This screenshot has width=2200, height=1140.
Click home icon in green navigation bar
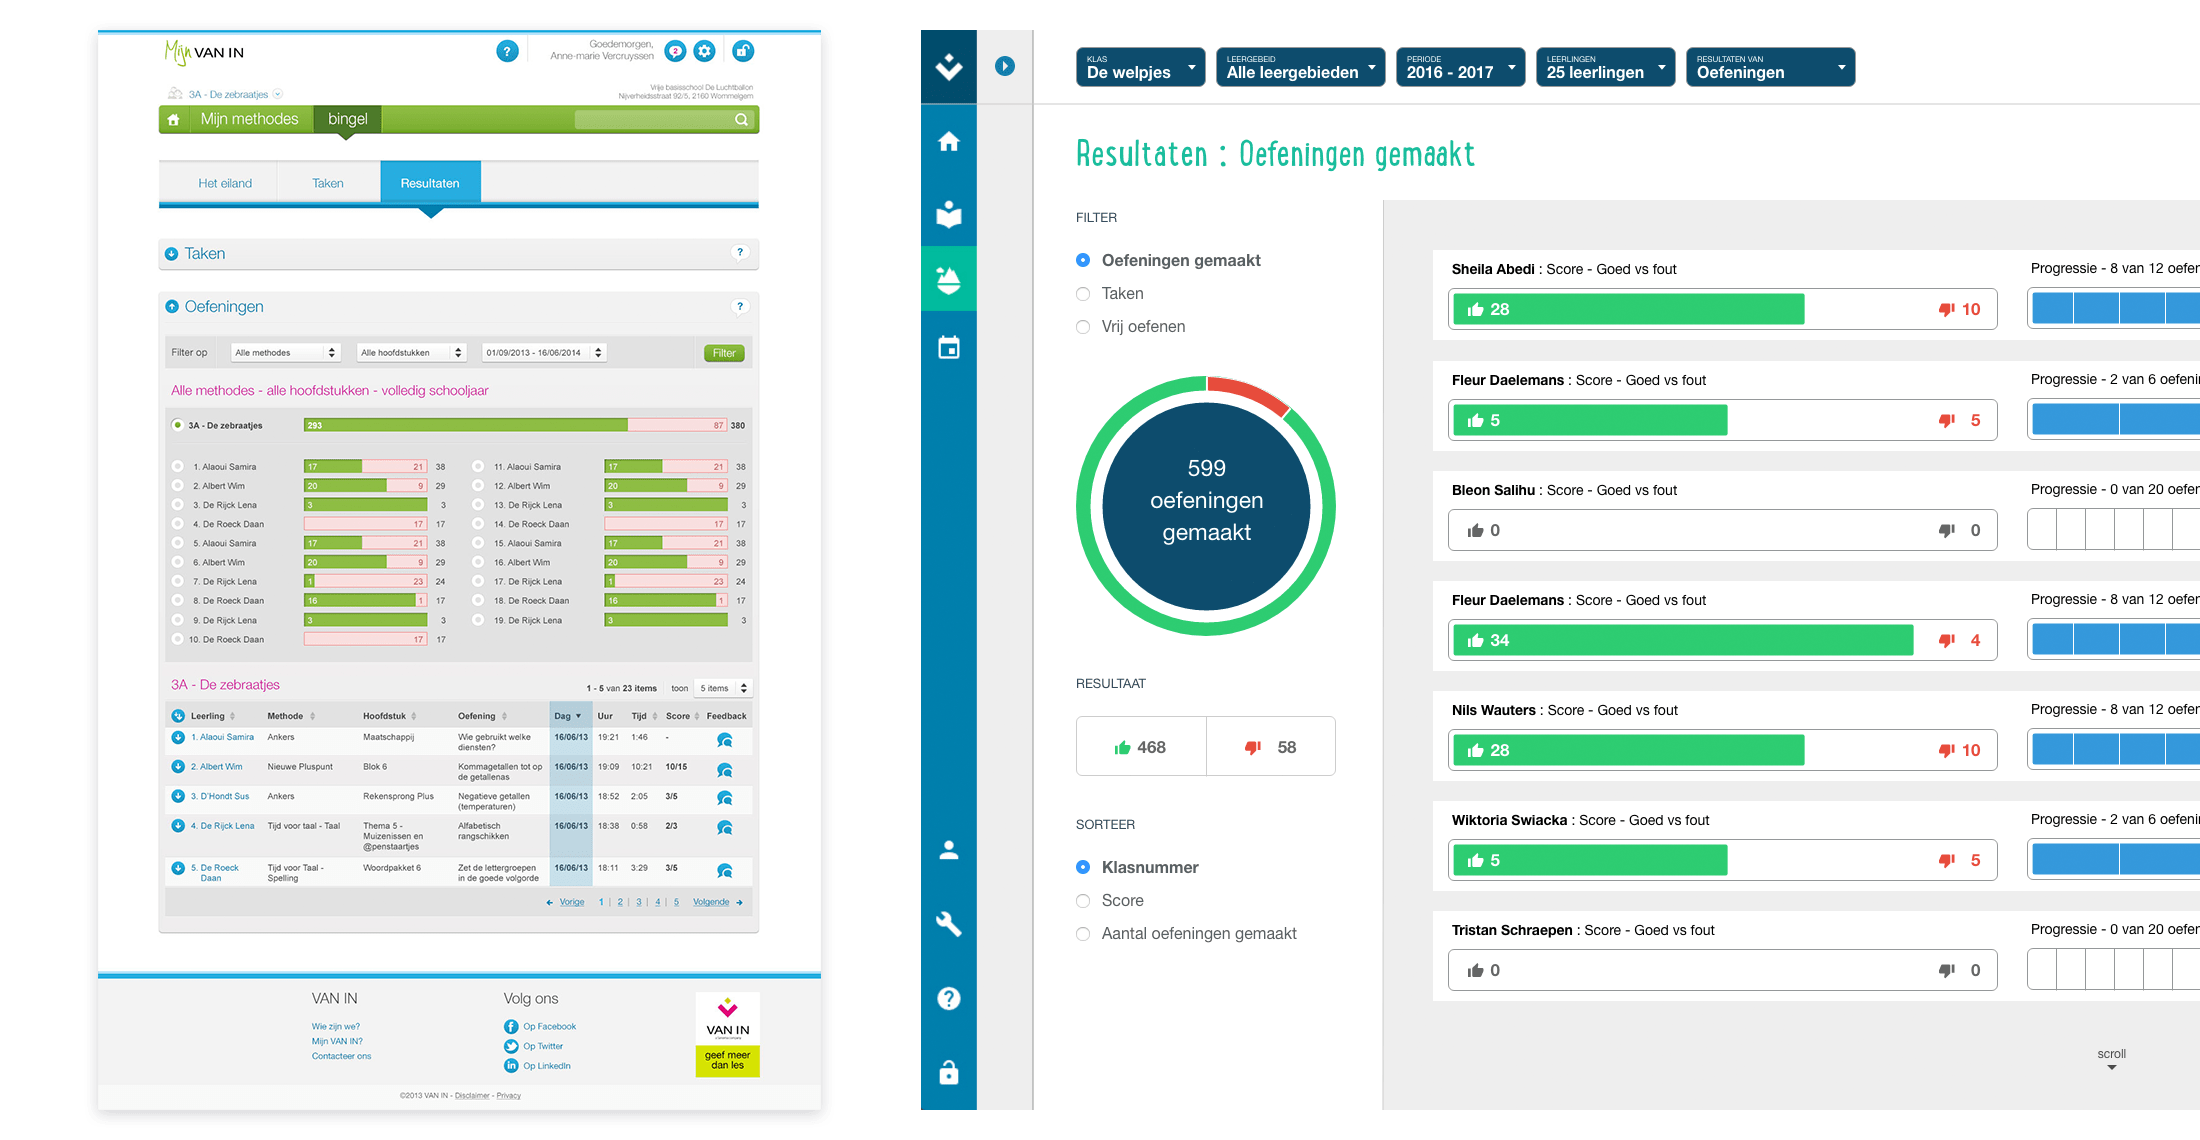[x=173, y=119]
